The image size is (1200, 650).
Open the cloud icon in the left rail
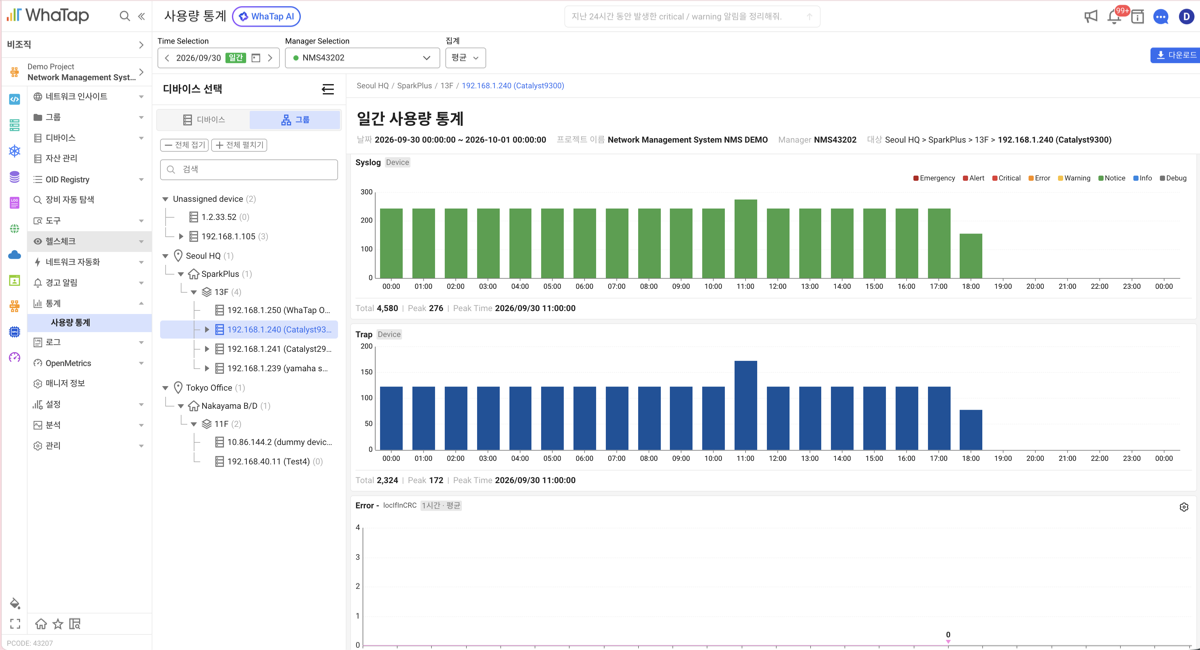tap(14, 255)
